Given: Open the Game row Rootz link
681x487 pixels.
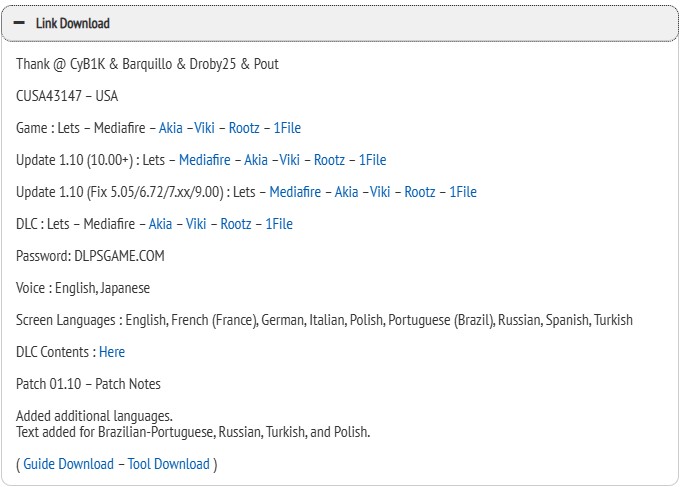Looking at the screenshot, I should pos(244,128).
